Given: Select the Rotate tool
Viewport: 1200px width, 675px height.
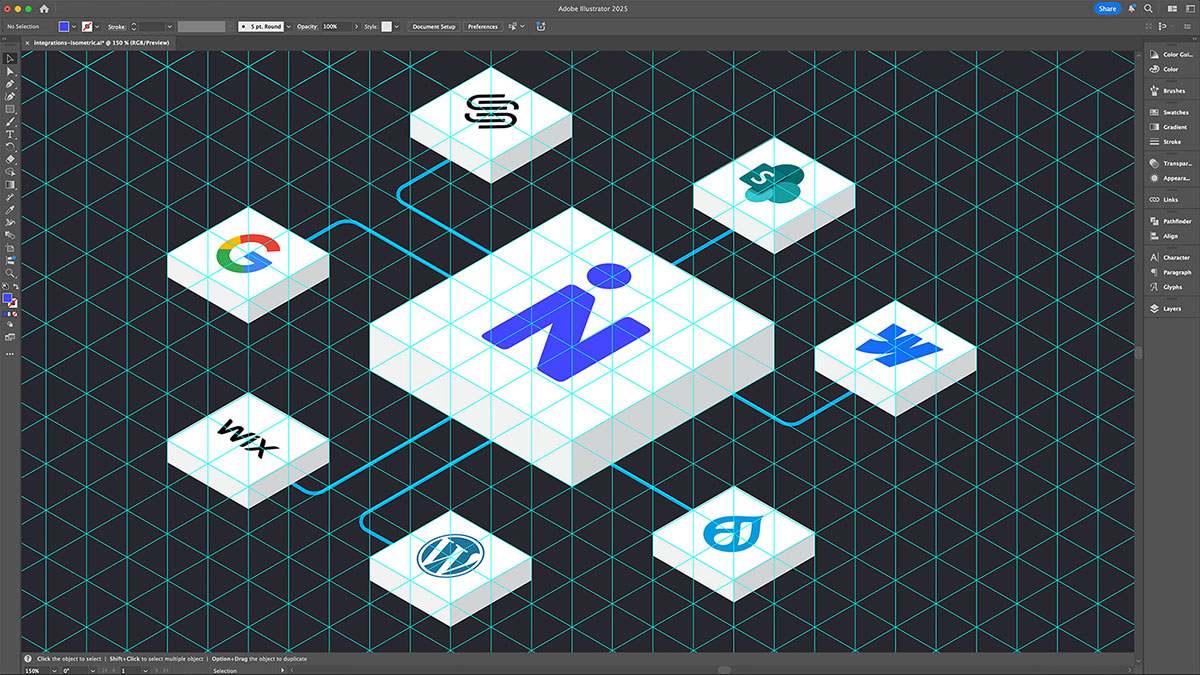Looking at the screenshot, I should pyautogui.click(x=10, y=146).
